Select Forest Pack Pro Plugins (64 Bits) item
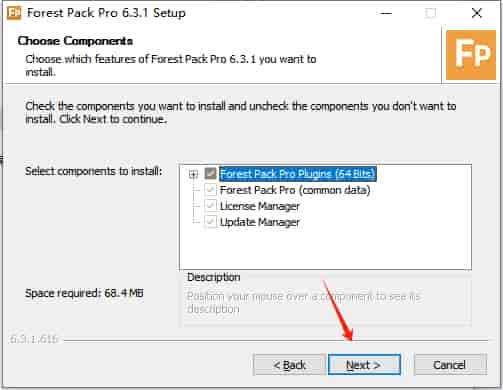 point(298,174)
